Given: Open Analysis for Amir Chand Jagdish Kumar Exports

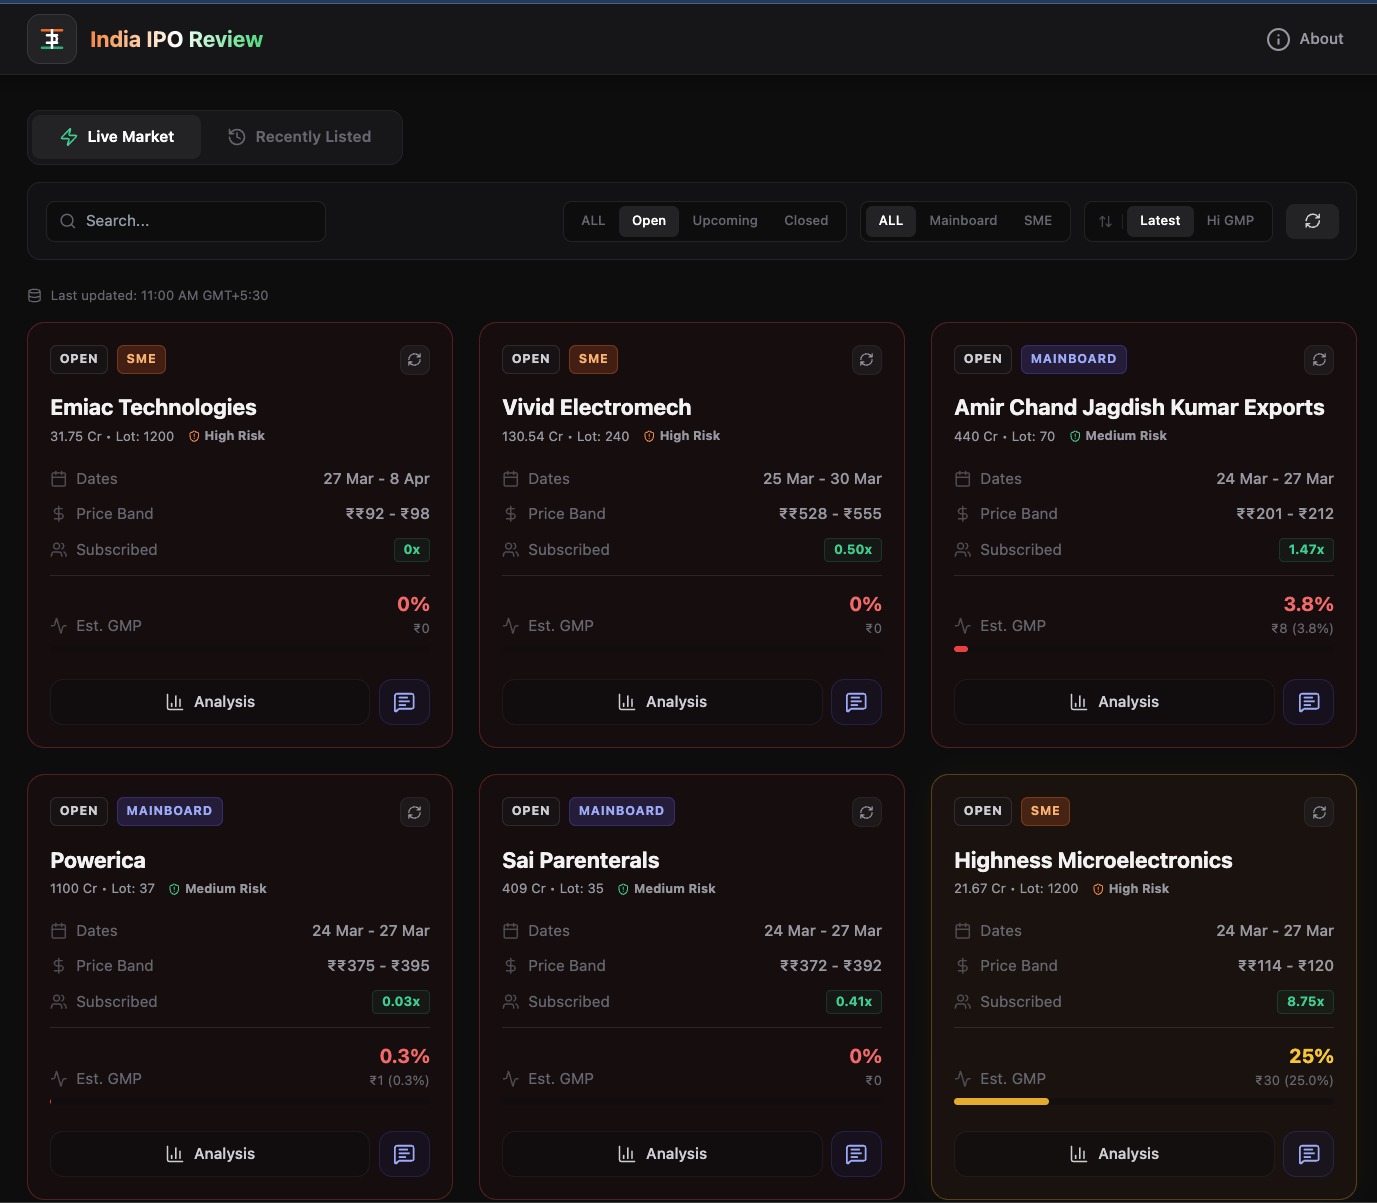Looking at the screenshot, I should tap(1114, 702).
